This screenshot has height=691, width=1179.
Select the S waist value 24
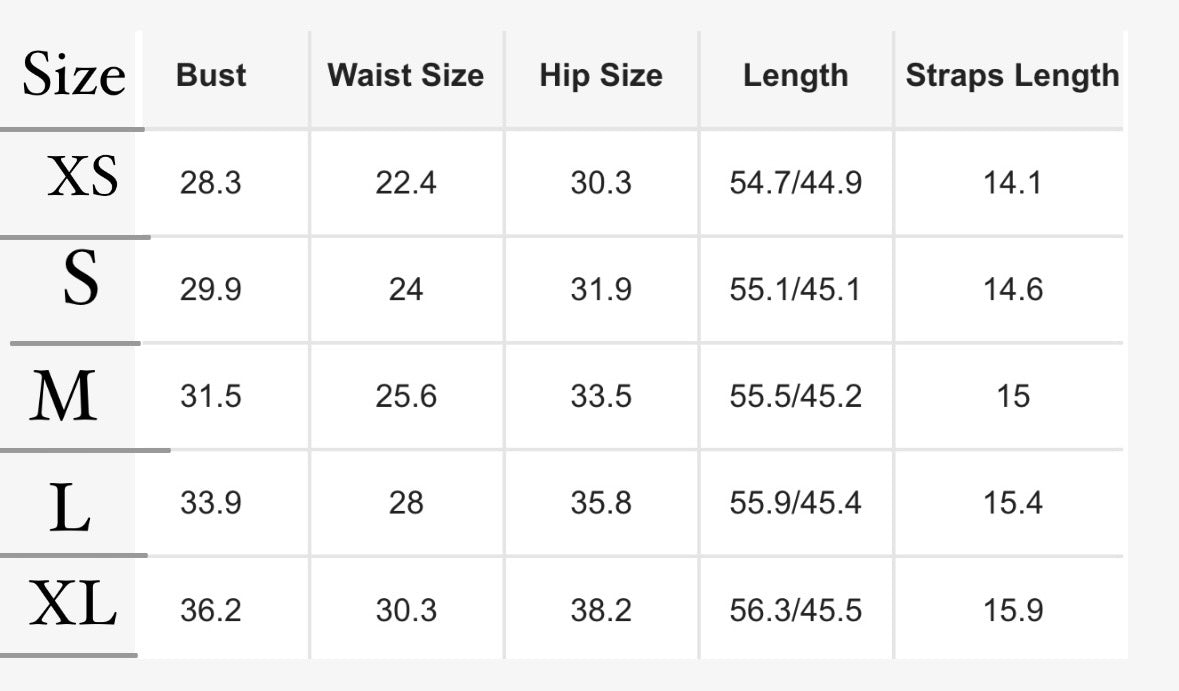pos(406,289)
